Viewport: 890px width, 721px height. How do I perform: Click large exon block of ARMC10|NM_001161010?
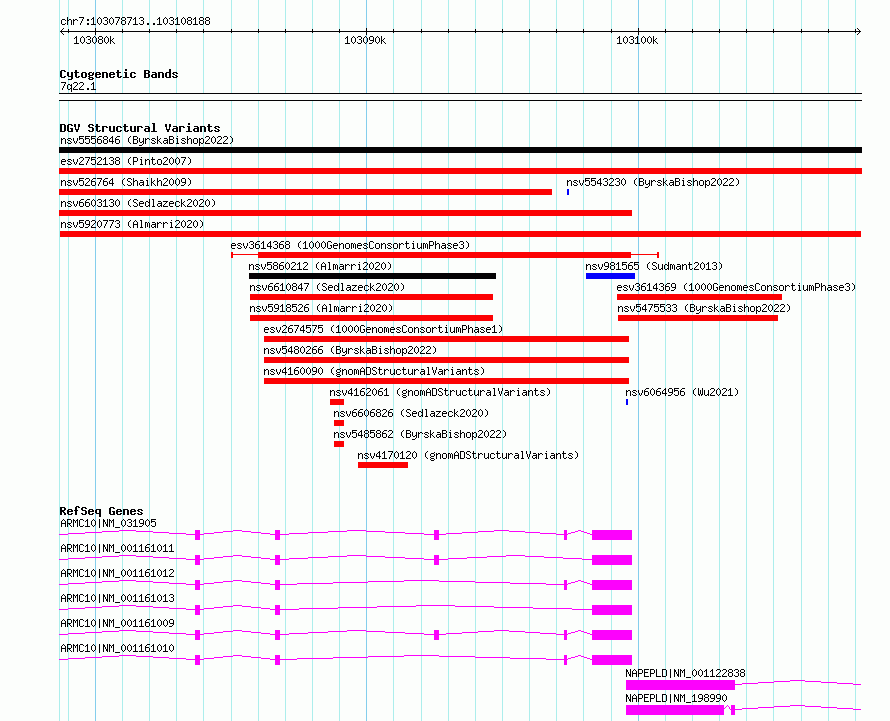point(612,660)
